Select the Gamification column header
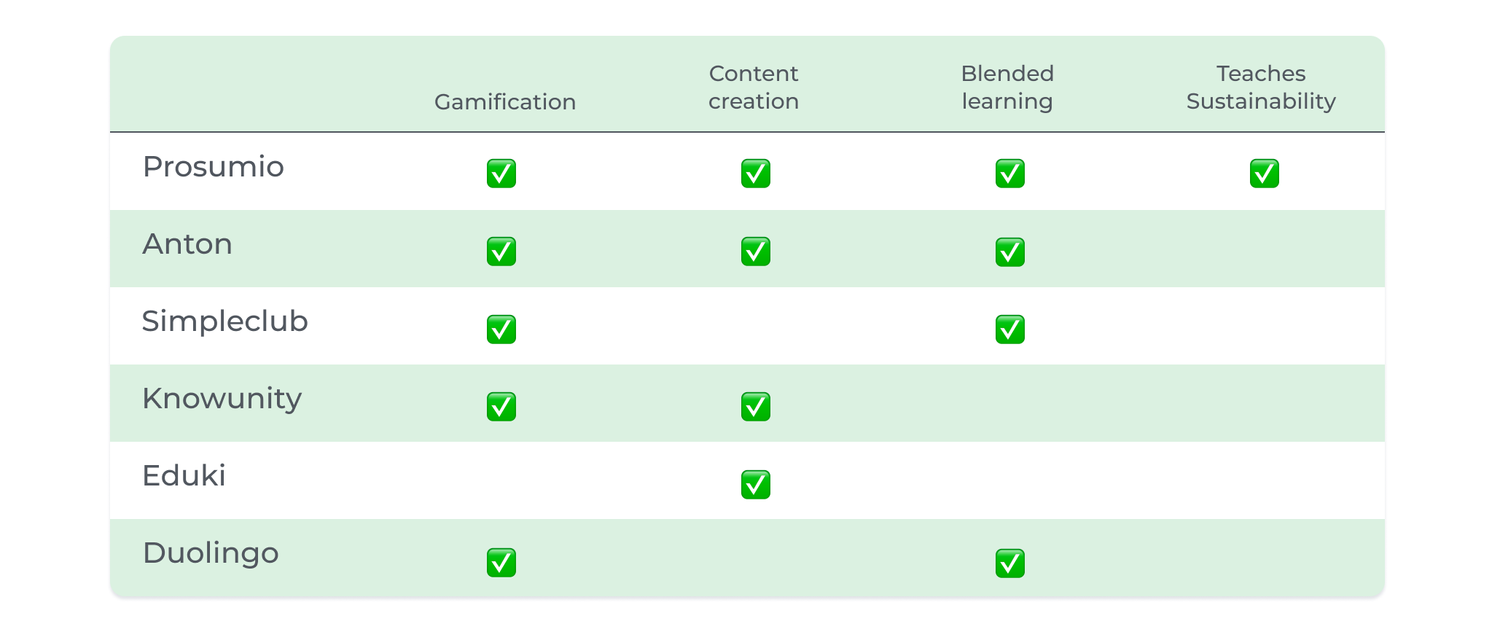The height and width of the screenshot is (643, 1500). 505,102
